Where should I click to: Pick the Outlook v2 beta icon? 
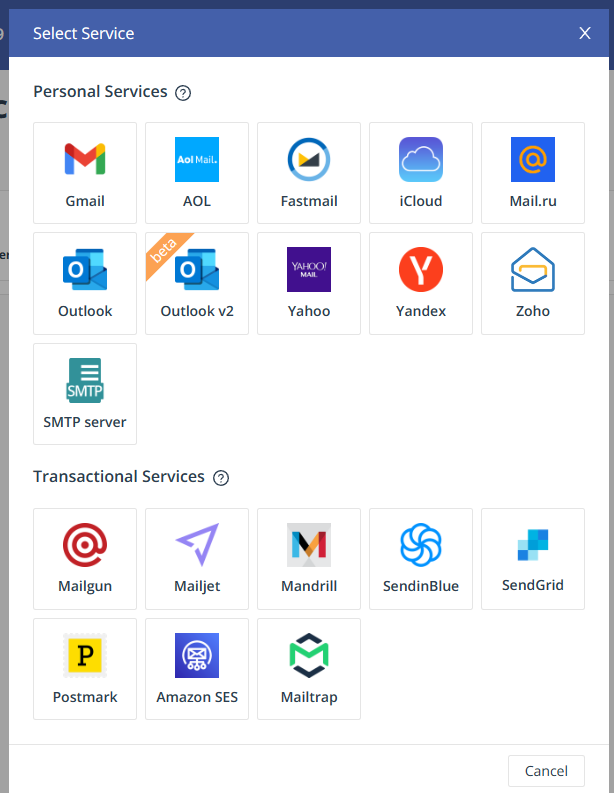pyautogui.click(x=197, y=269)
